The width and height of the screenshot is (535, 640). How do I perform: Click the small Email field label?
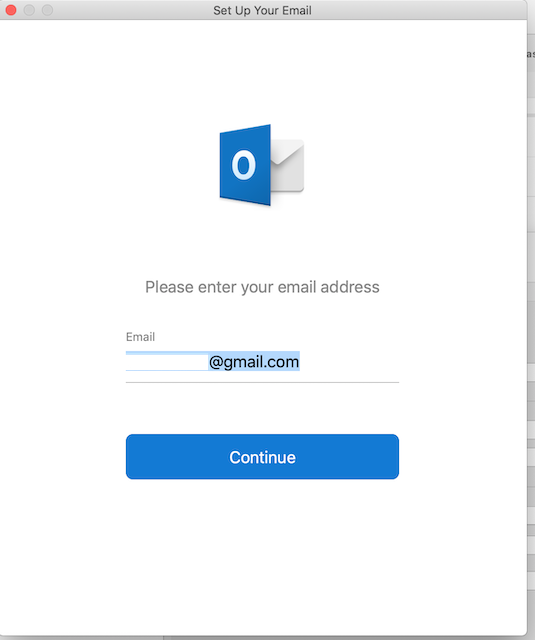tap(140, 337)
